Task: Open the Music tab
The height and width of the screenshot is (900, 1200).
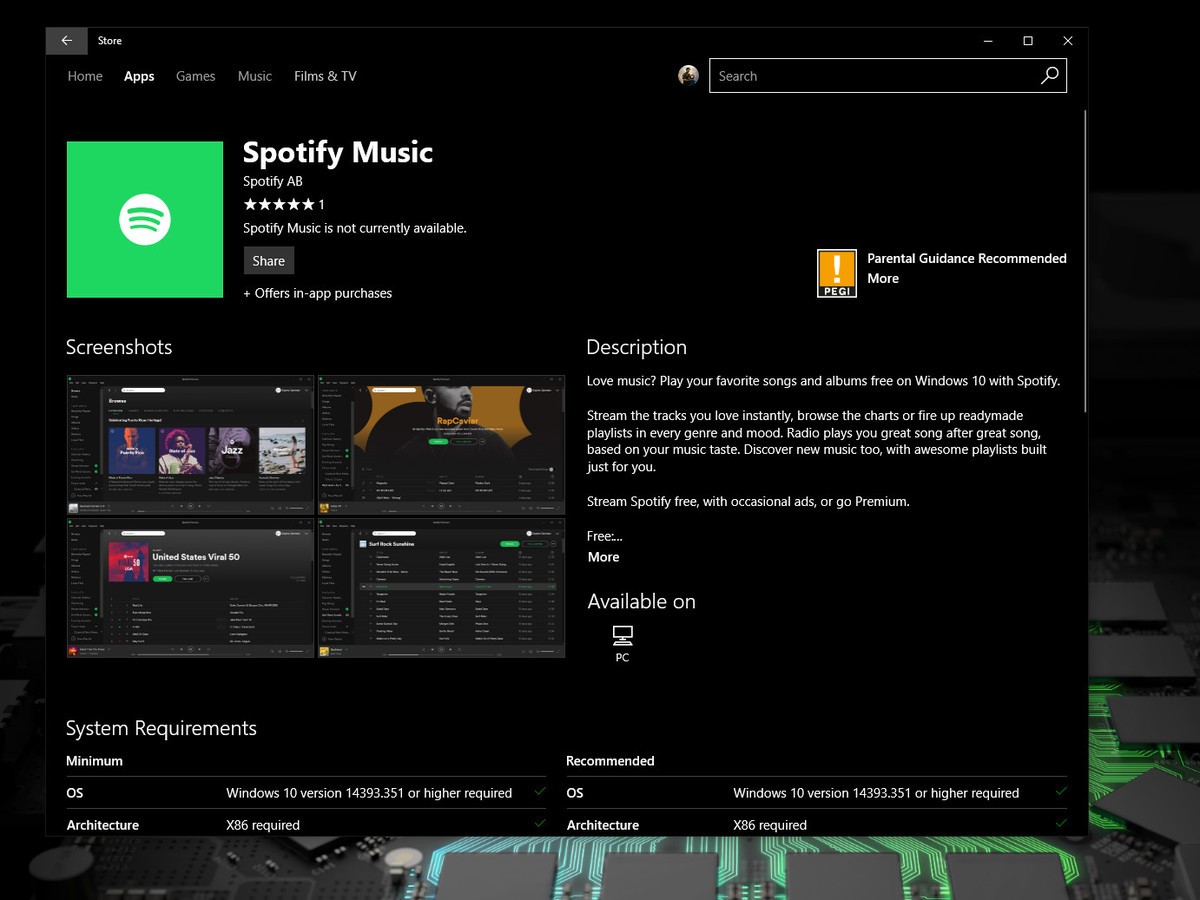Action: 255,76
